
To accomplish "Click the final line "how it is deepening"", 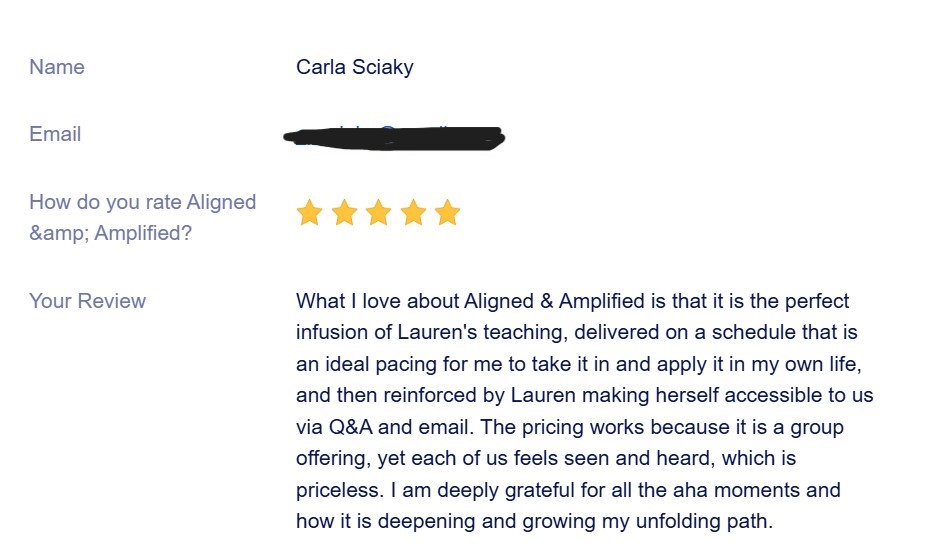I will pos(535,521).
